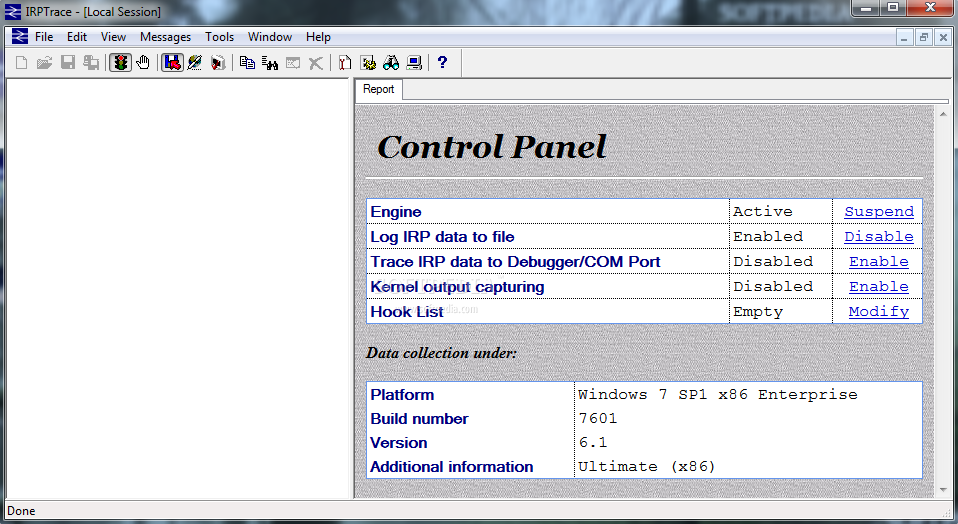This screenshot has height=524, width=958.
Task: Click the hand stop icon
Action: pyautogui.click(x=143, y=62)
